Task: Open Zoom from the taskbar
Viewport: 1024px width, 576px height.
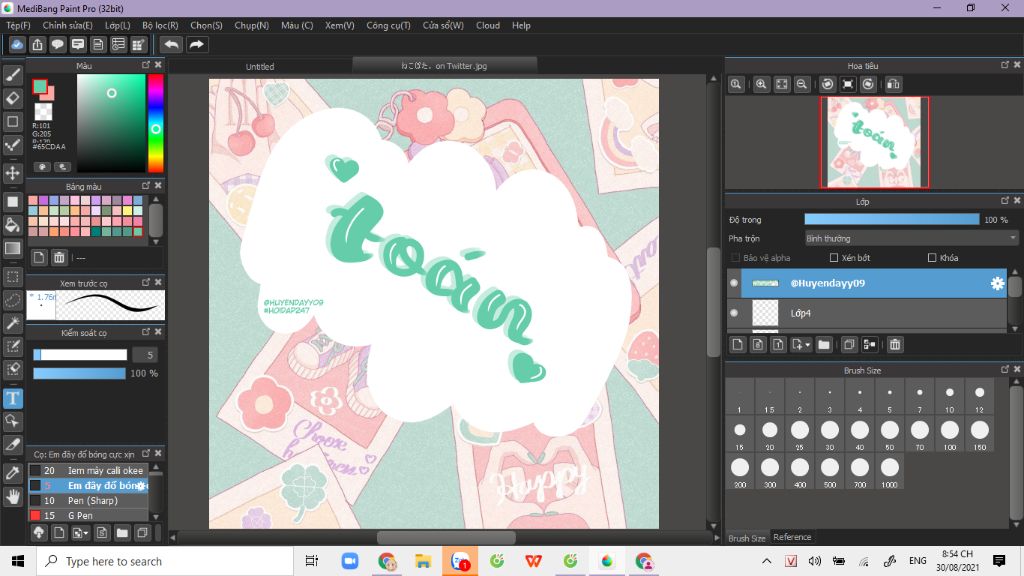Action: [x=350, y=561]
